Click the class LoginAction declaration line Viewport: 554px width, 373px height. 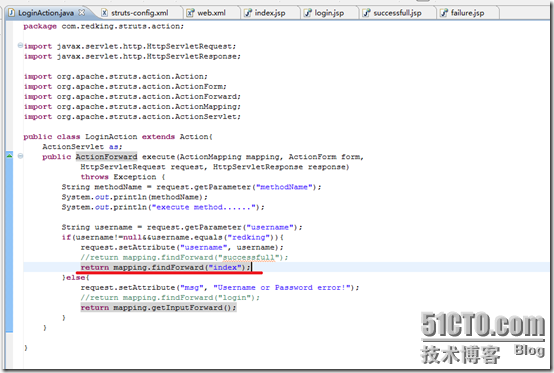tap(118, 137)
